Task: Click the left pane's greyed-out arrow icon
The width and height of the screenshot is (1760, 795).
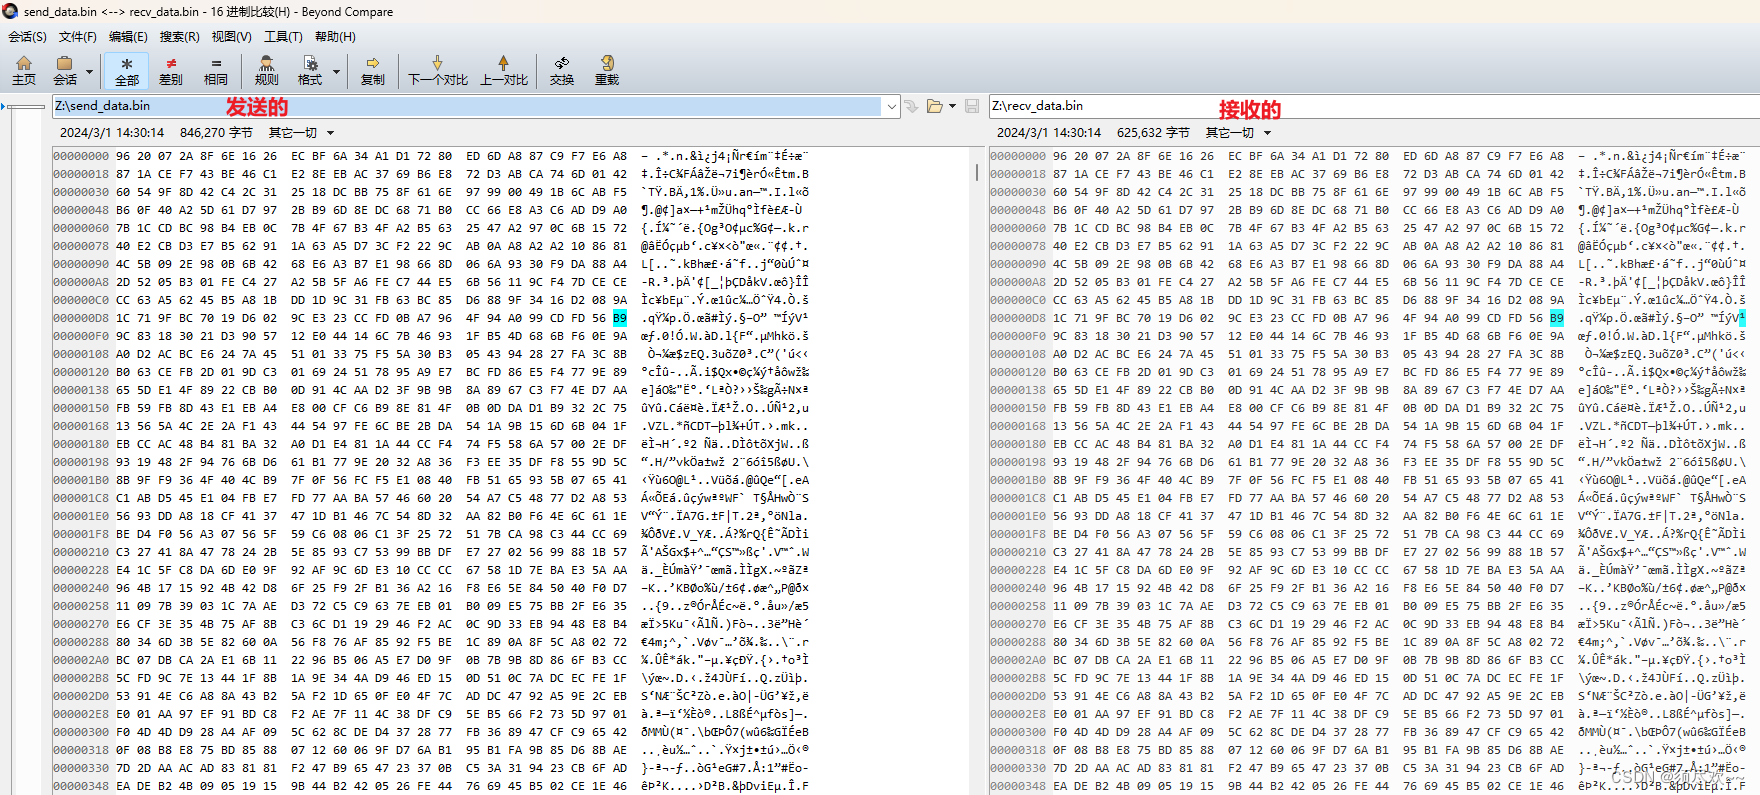Action: 911,106
